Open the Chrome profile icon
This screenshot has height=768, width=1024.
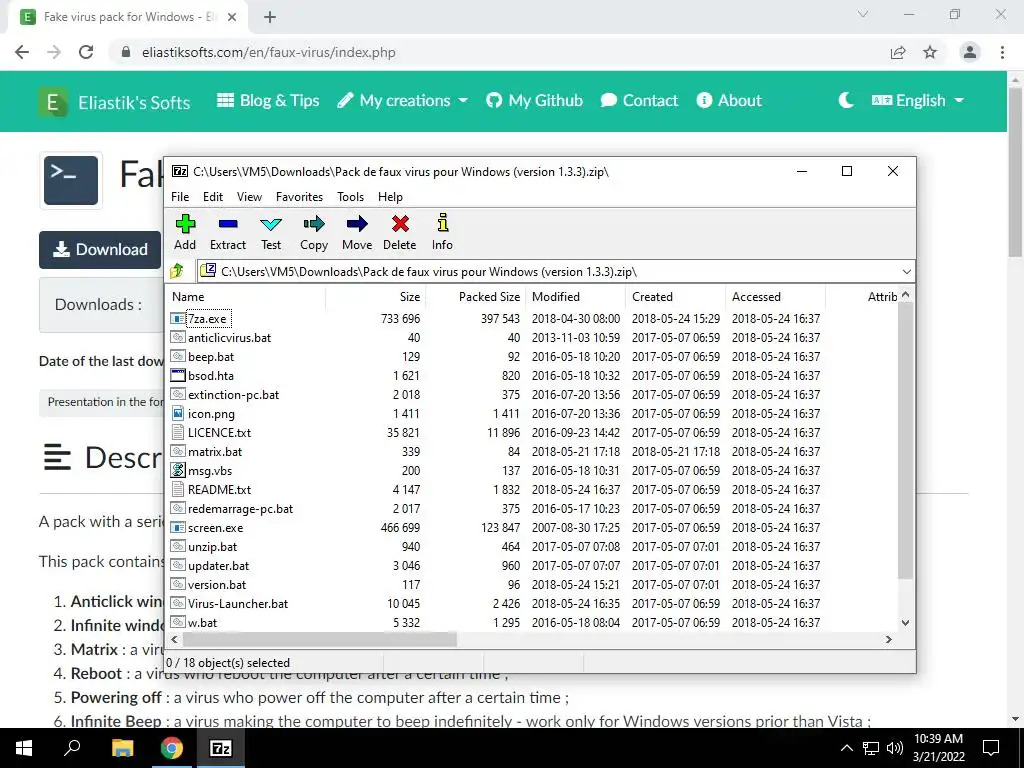tap(970, 52)
